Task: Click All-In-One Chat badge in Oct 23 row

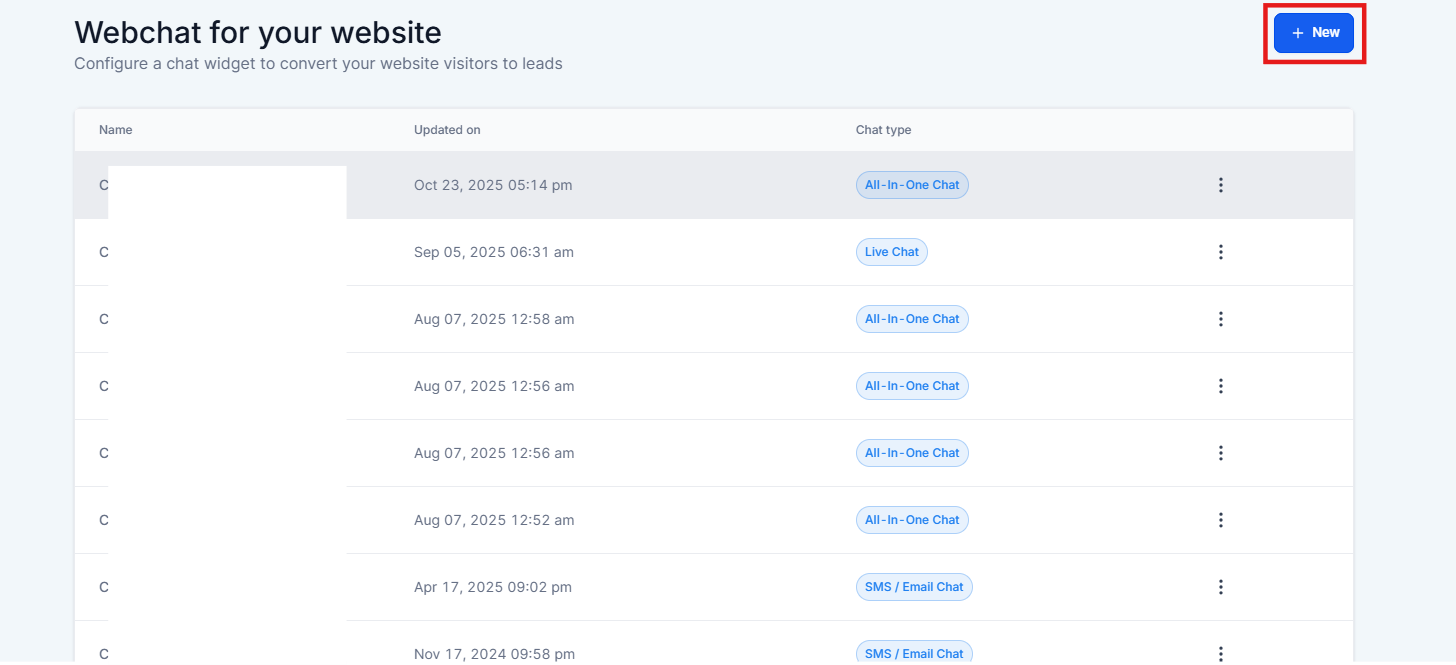Action: (911, 185)
